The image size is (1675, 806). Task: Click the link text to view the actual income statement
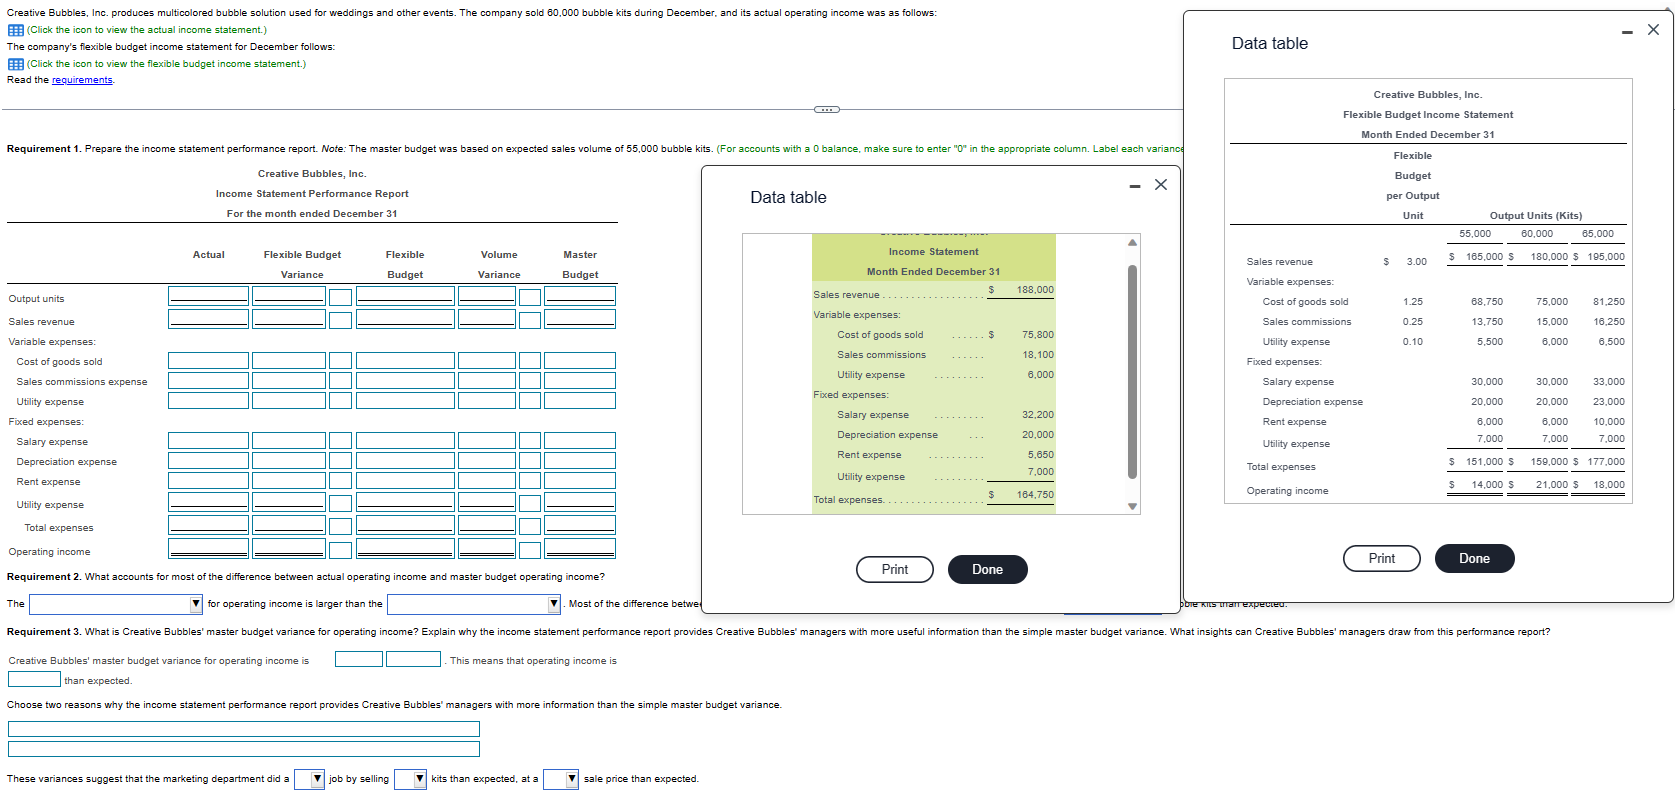(147, 30)
